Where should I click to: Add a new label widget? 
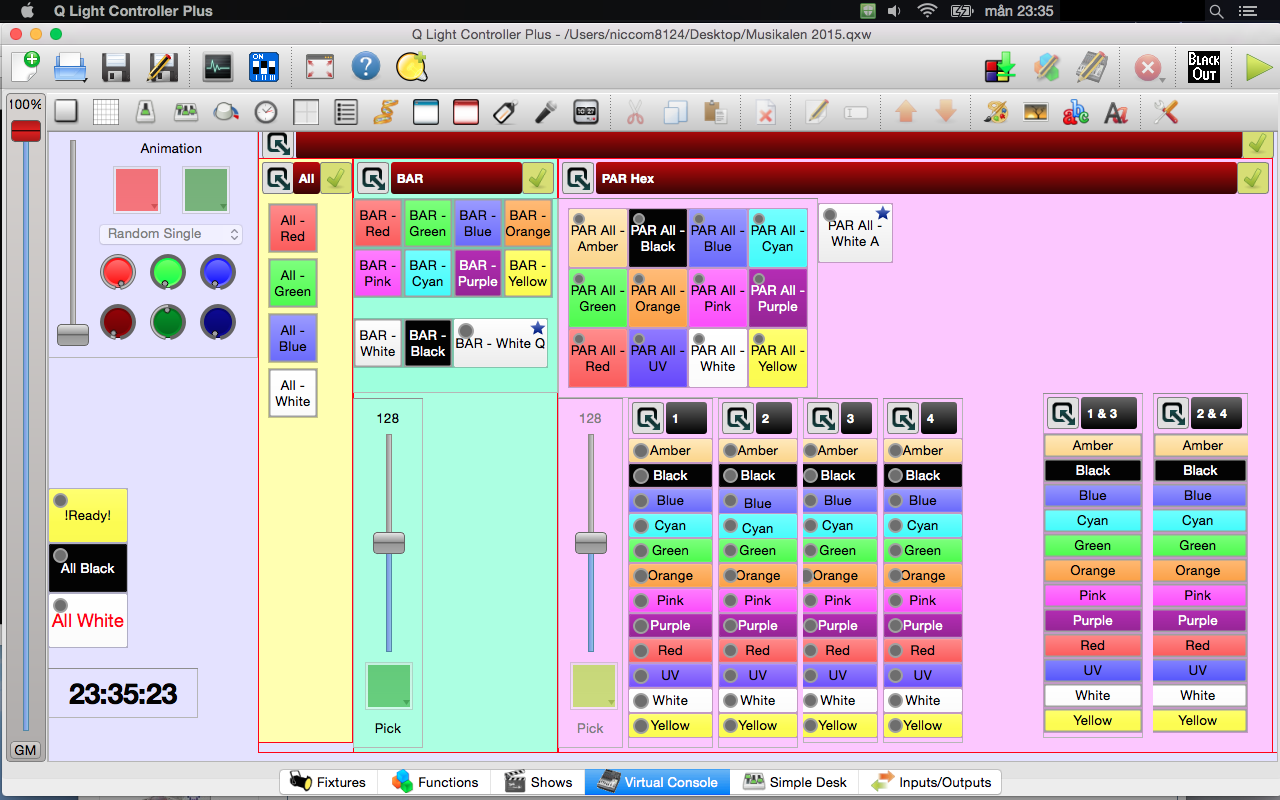[x=506, y=111]
